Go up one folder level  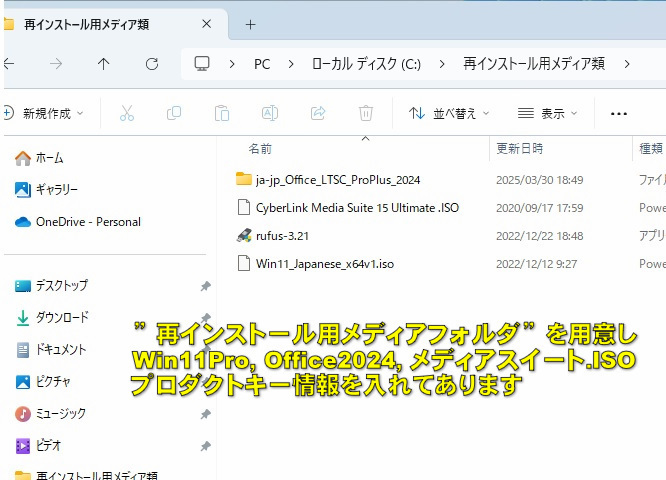(104, 64)
